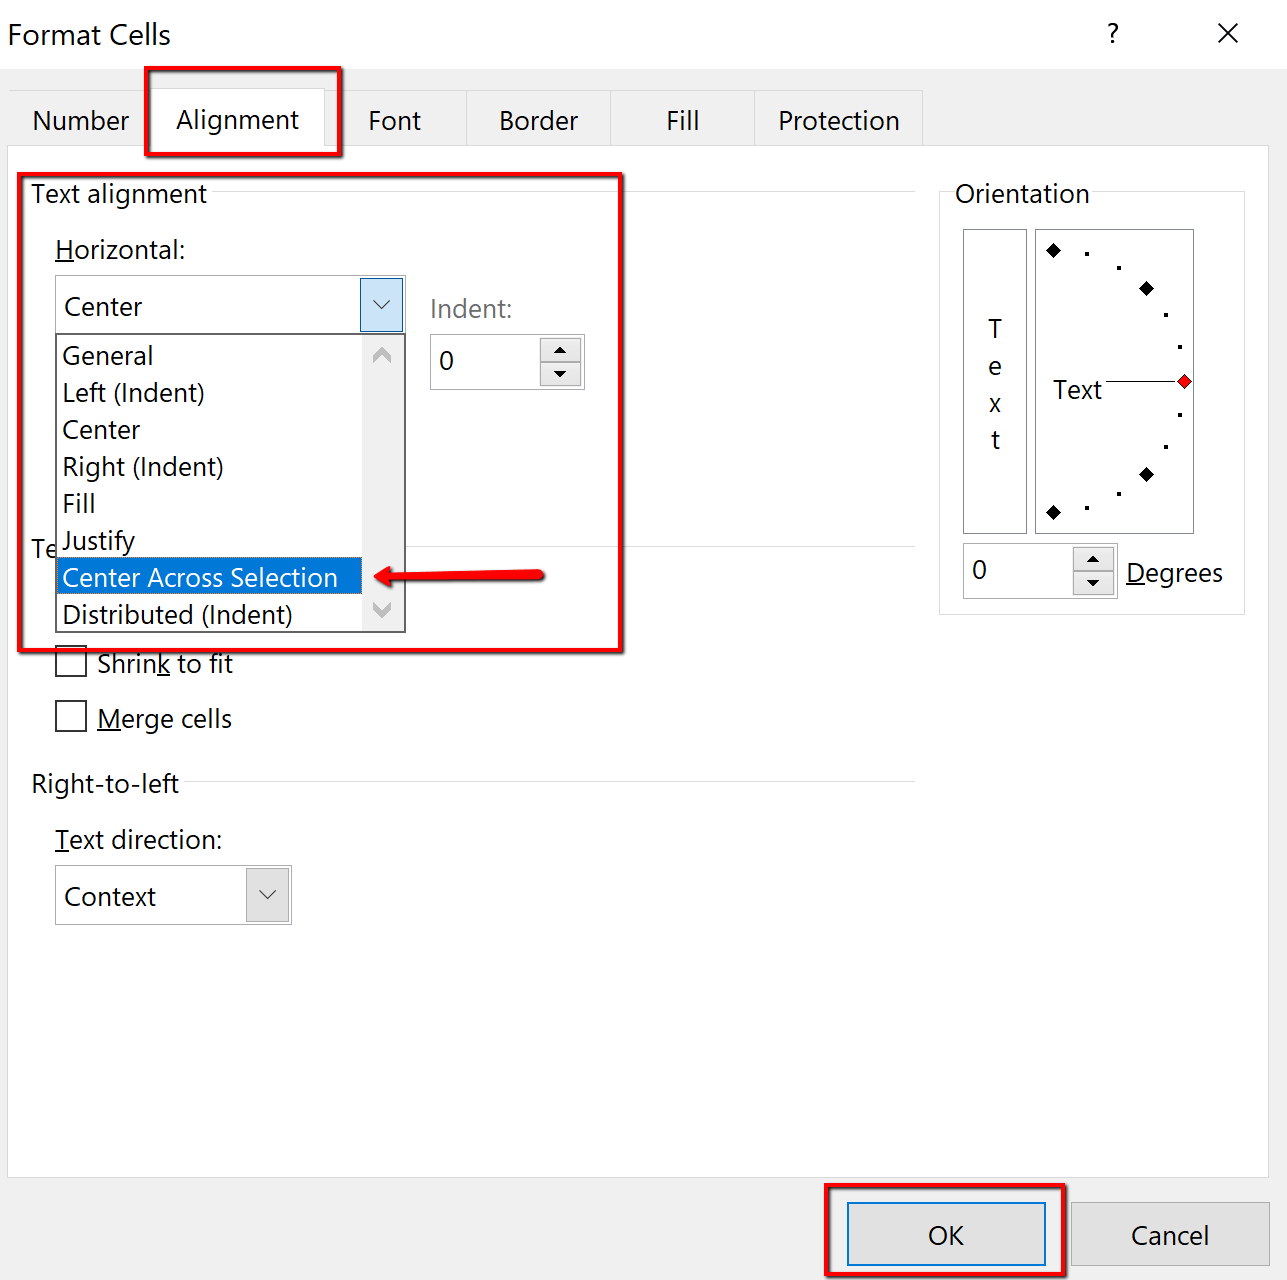
Task: Open dialog Help question mark
Action: (x=1112, y=33)
